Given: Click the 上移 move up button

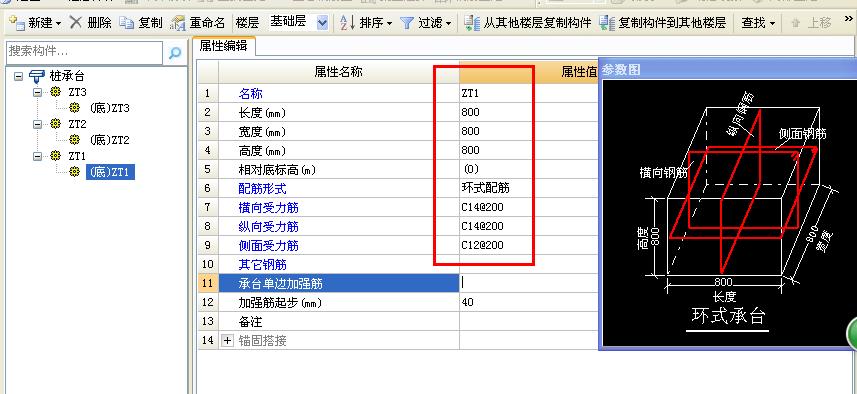Looking at the screenshot, I should (x=811, y=22).
